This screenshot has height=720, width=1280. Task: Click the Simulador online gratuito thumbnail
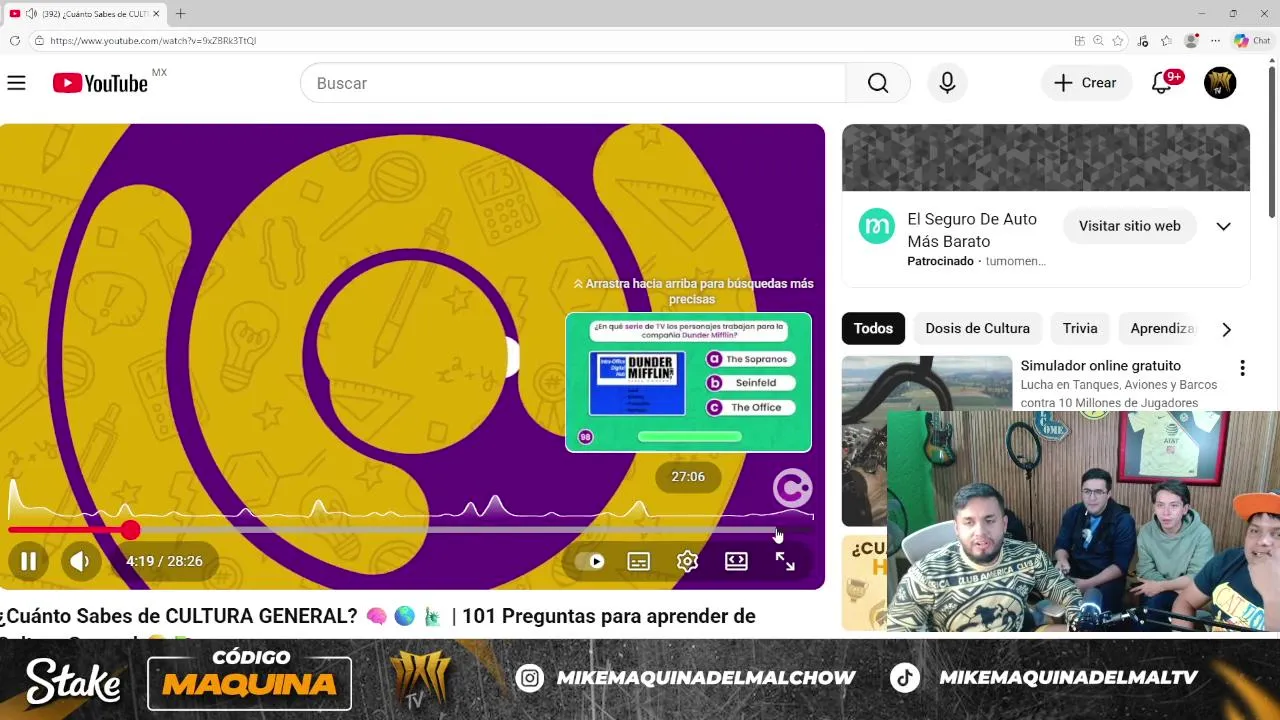pyautogui.click(x=926, y=384)
